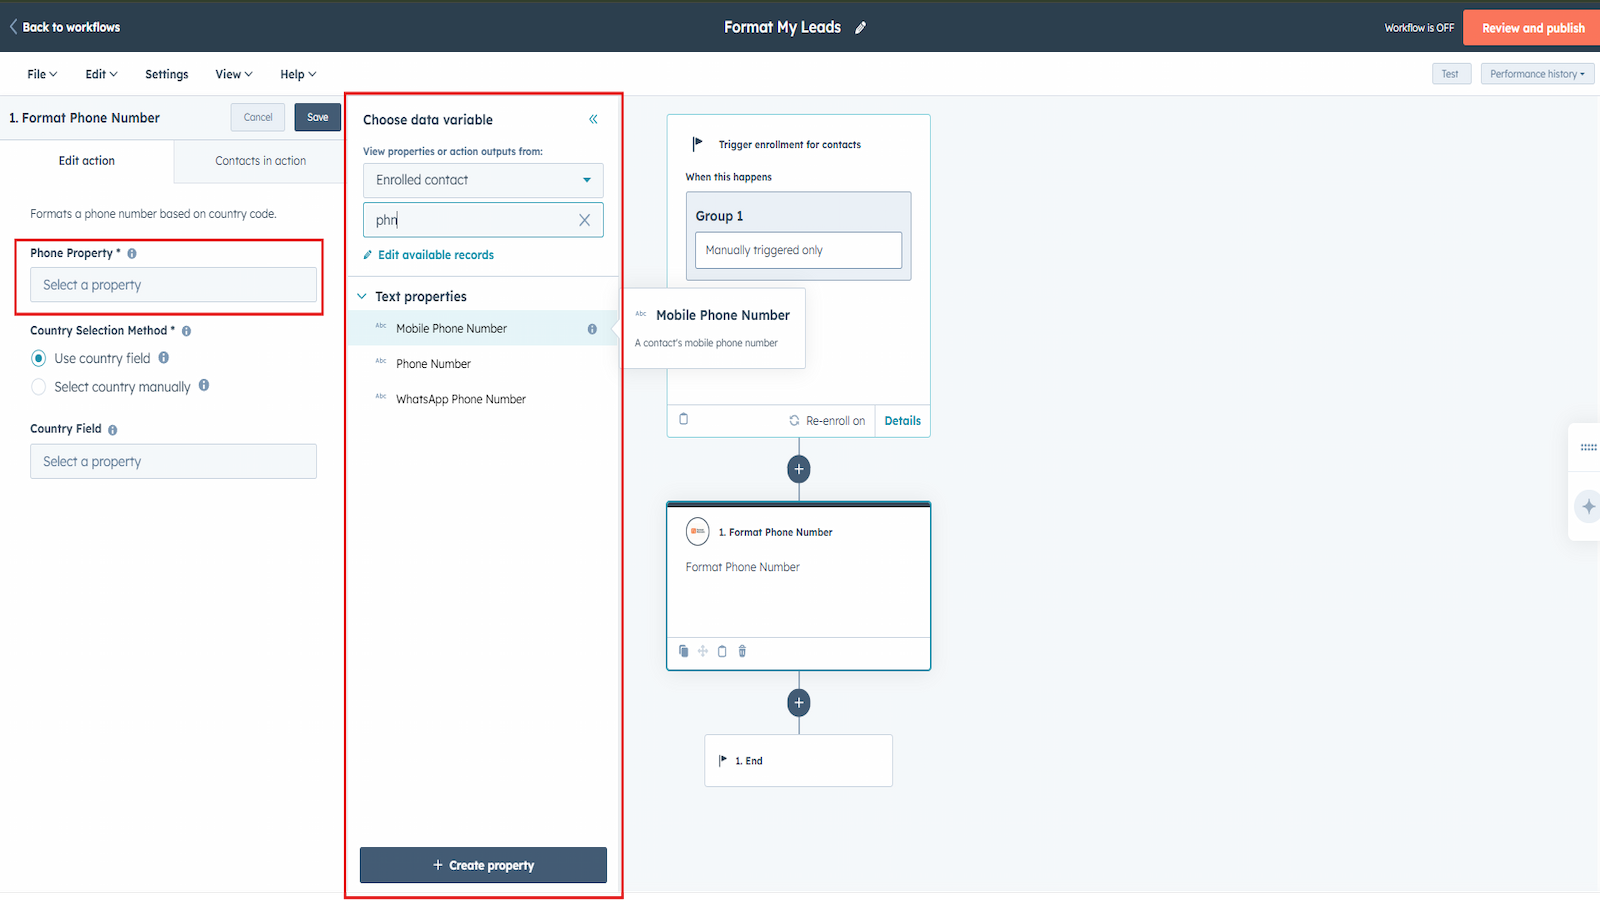Select the Use country field radio button

coord(39,358)
